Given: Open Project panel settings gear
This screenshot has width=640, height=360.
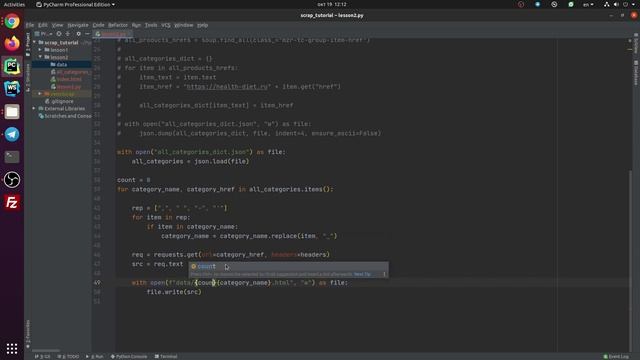Looking at the screenshot, I should tap(78, 34).
